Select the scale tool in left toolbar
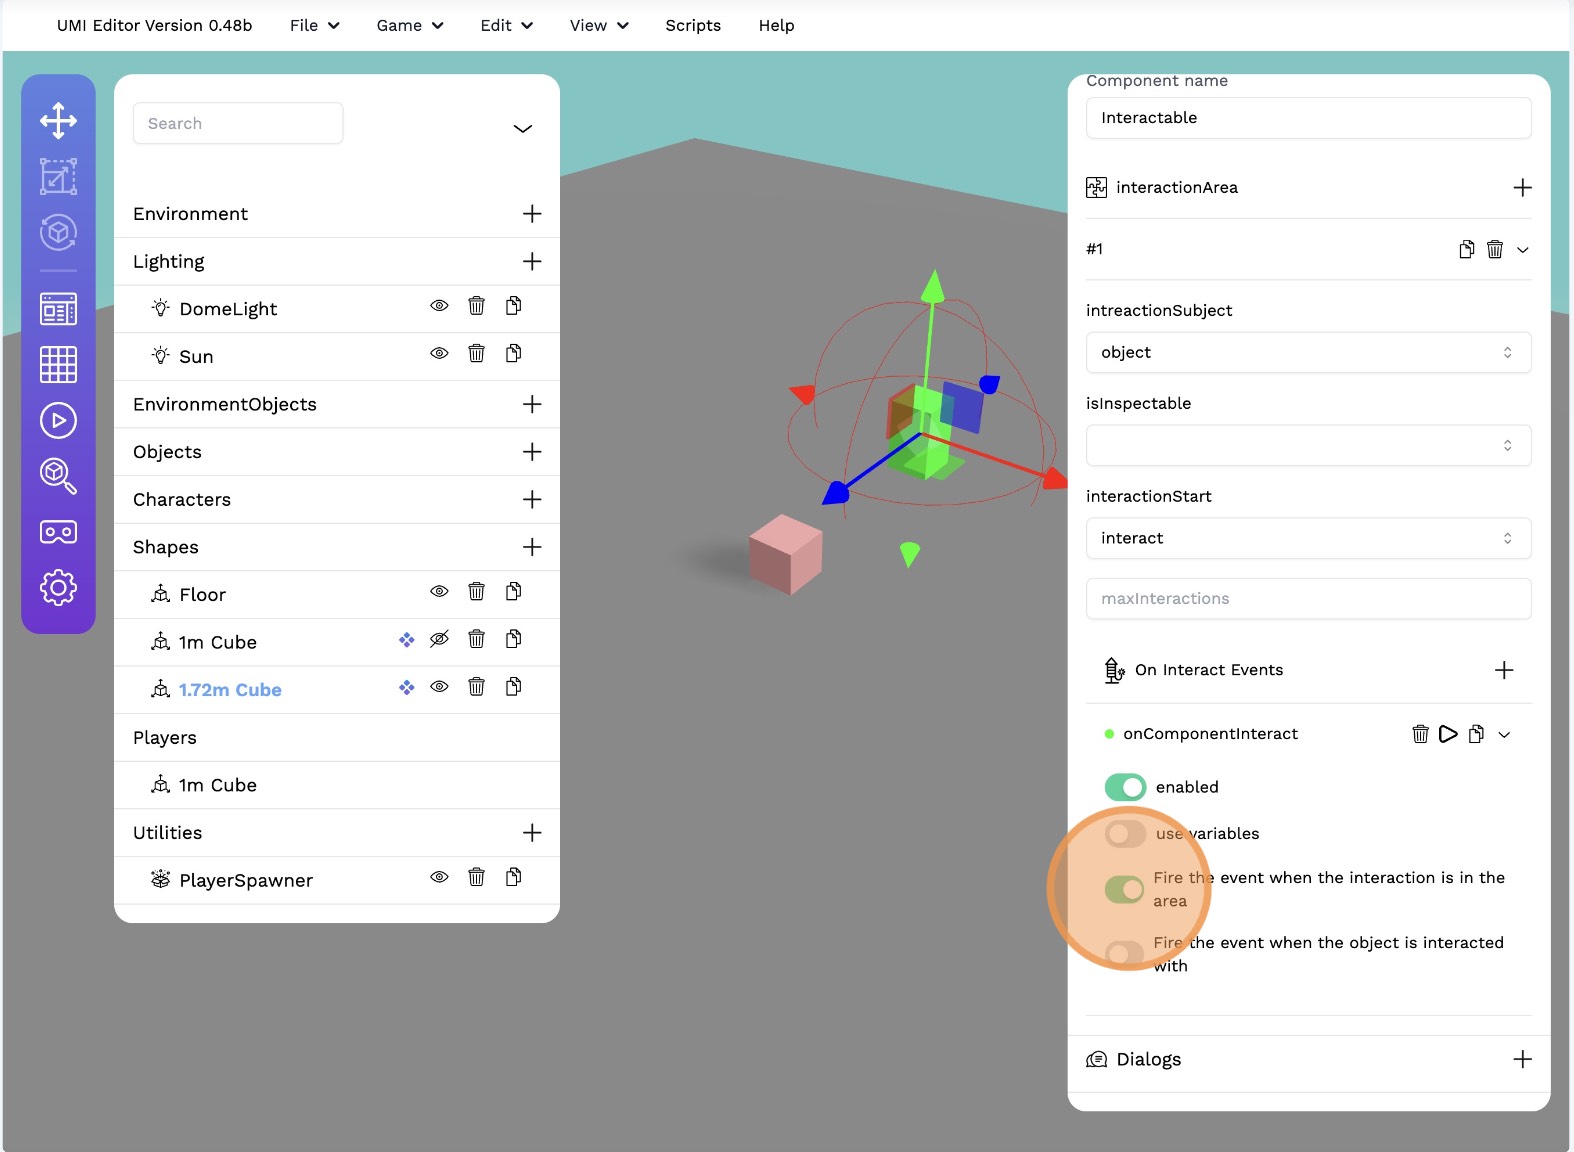This screenshot has width=1574, height=1152. [58, 177]
